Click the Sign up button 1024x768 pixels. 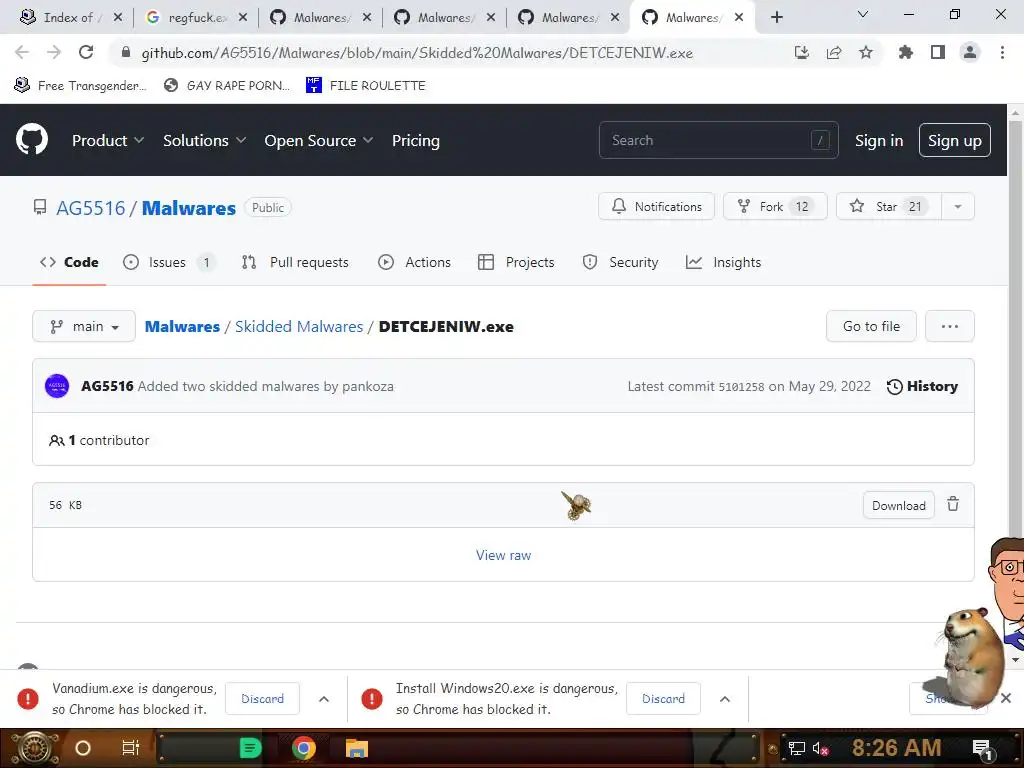click(954, 140)
